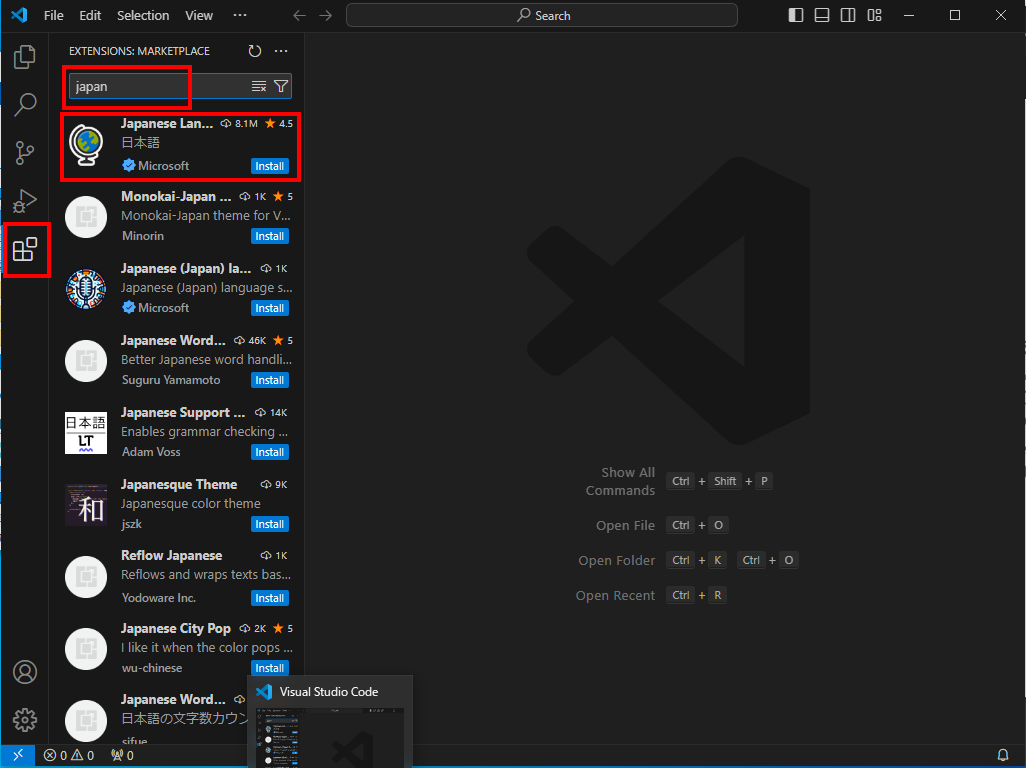
Task: Open the Accounts icon
Action: pyautogui.click(x=25, y=671)
